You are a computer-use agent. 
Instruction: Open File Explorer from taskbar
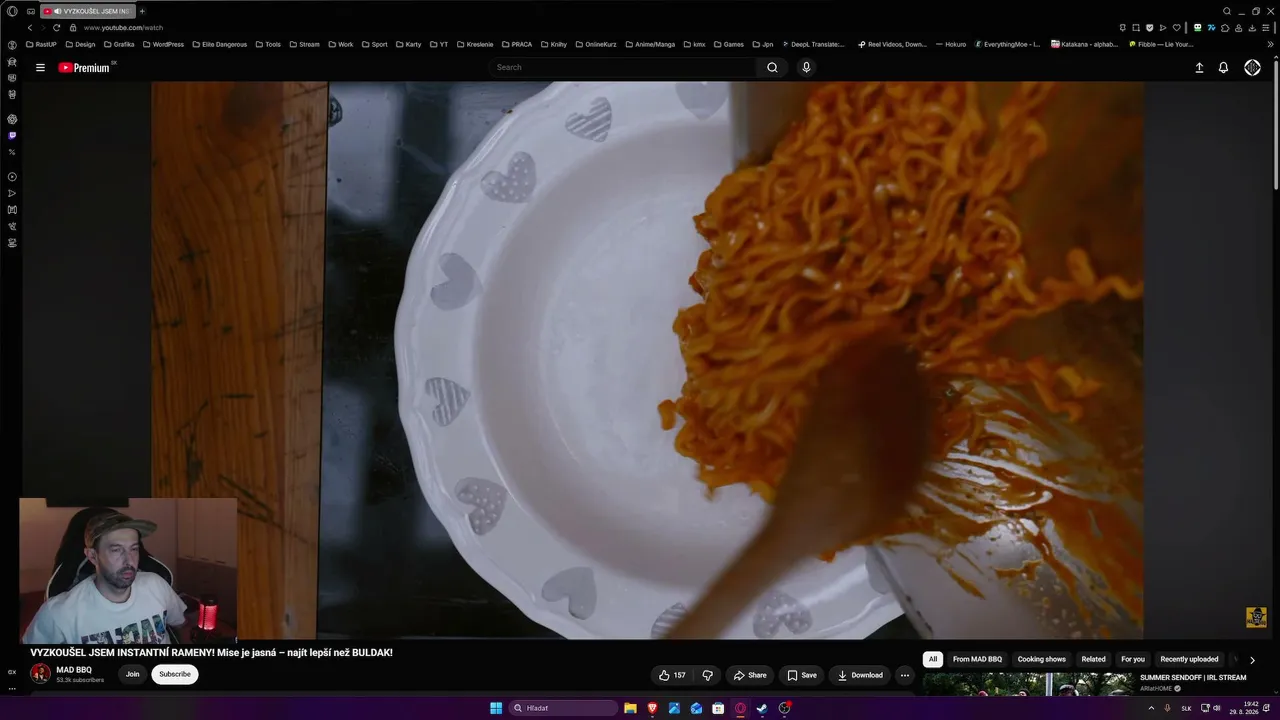coord(630,708)
